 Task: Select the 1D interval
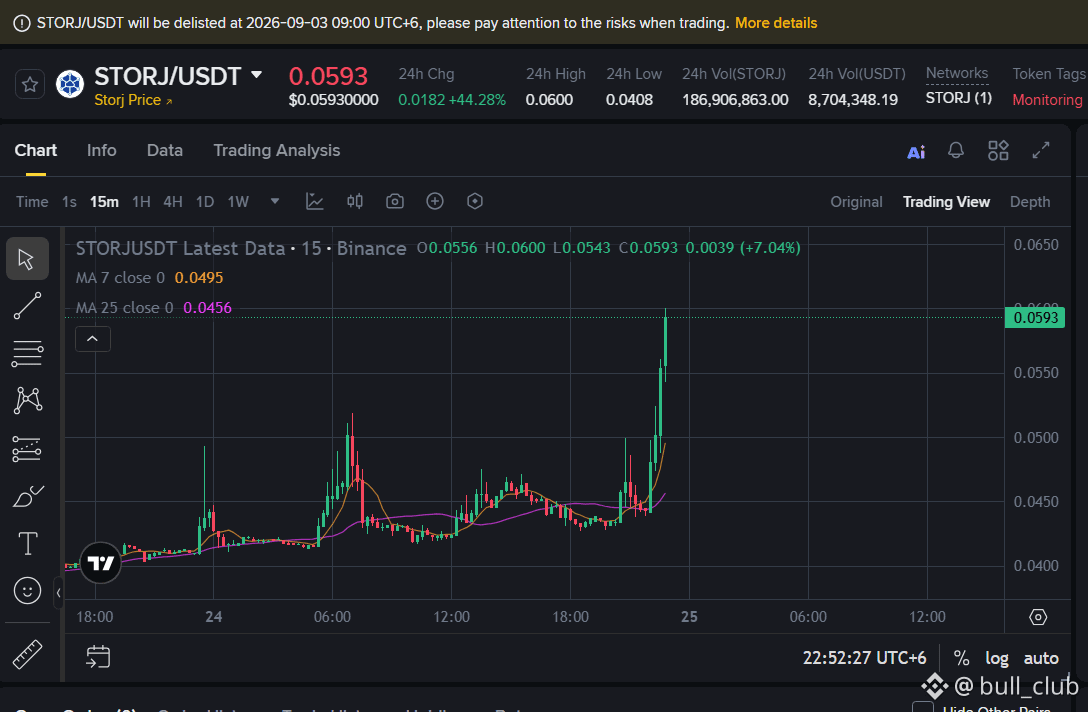pyautogui.click(x=205, y=202)
